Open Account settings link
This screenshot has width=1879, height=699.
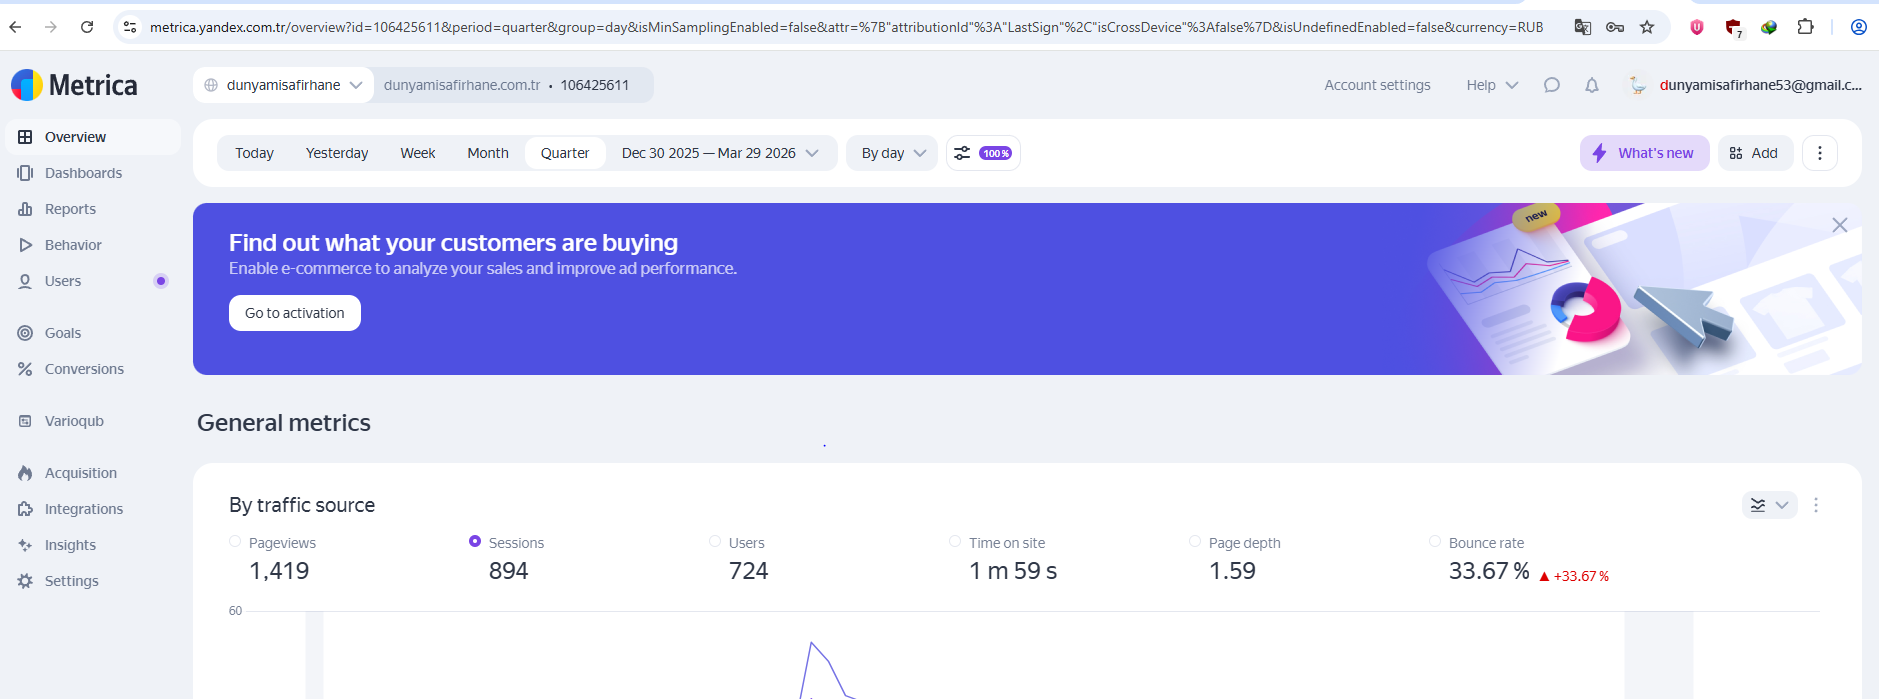pos(1377,85)
